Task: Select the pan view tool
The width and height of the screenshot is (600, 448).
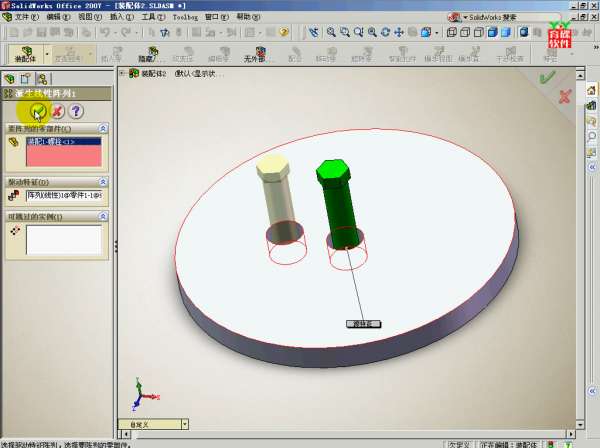Action: click(399, 32)
